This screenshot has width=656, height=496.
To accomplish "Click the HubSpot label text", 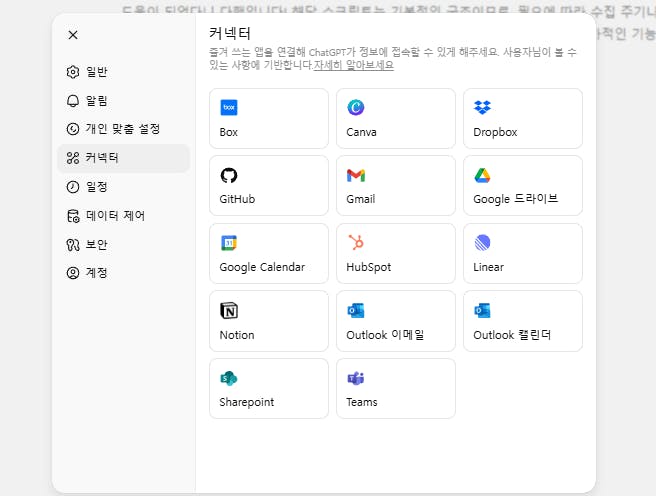I will 369,267.
